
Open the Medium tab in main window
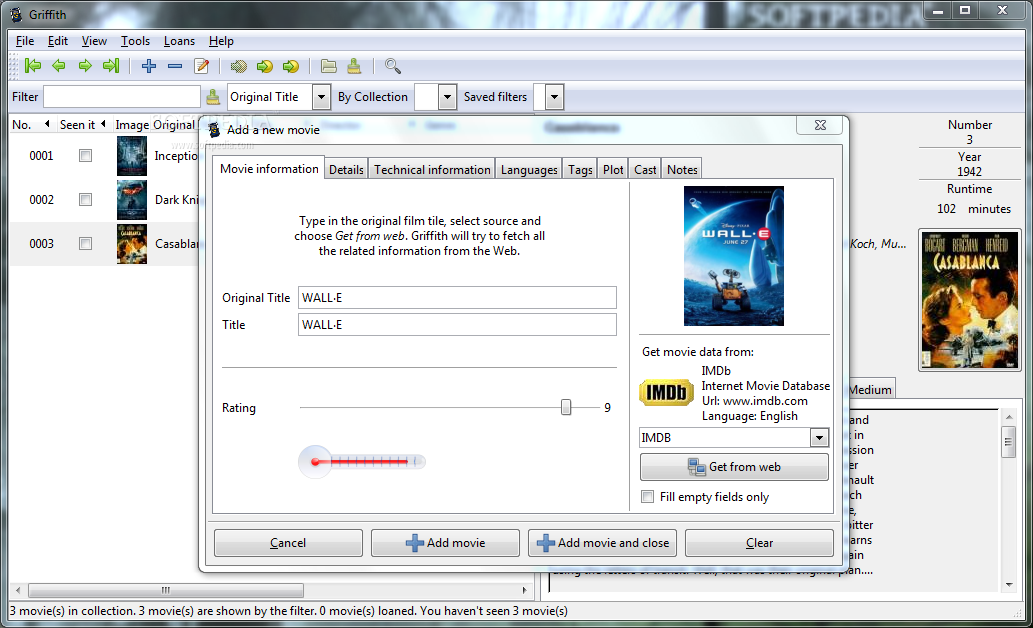tap(870, 389)
